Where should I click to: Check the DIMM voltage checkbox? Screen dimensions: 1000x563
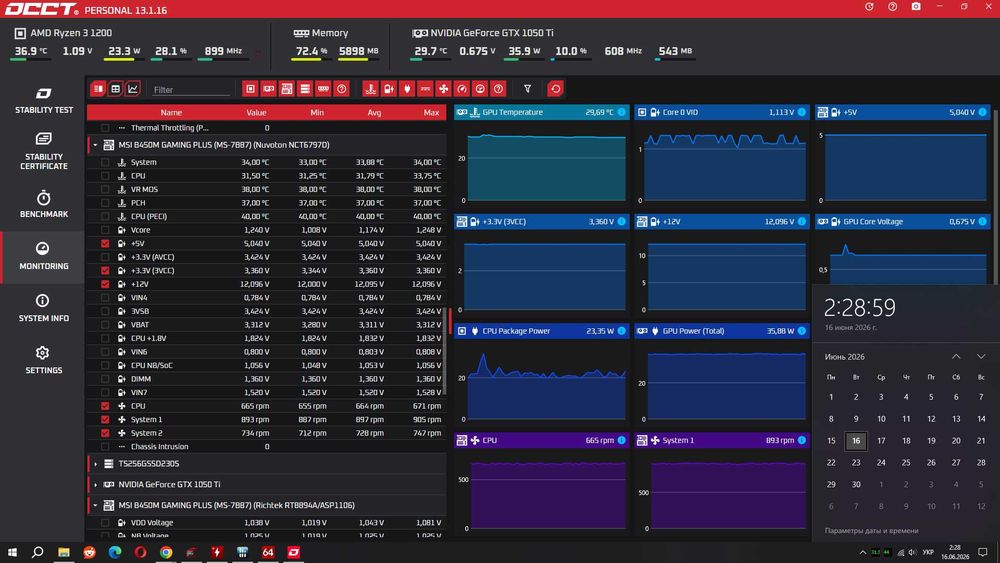pyautogui.click(x=105, y=379)
